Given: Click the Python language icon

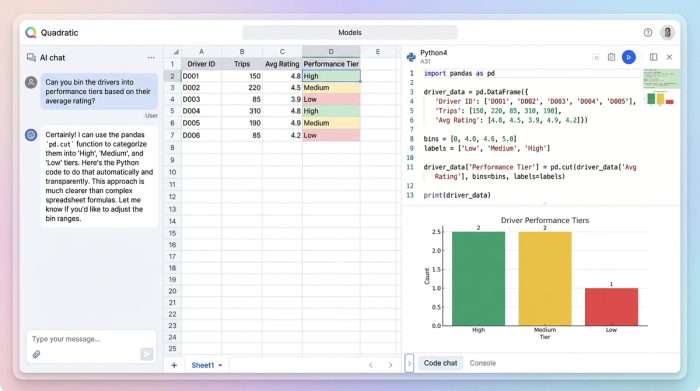Looking at the screenshot, I should [x=411, y=57].
